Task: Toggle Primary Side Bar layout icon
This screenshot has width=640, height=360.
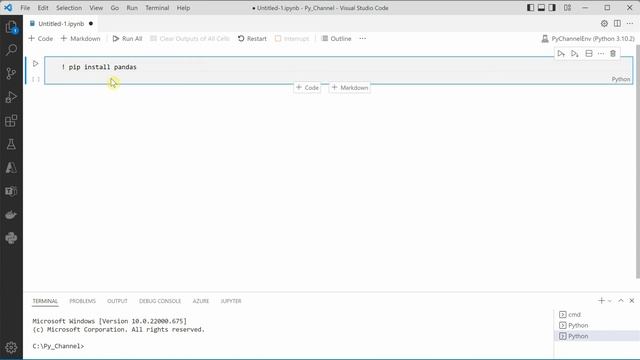Action: (530, 8)
